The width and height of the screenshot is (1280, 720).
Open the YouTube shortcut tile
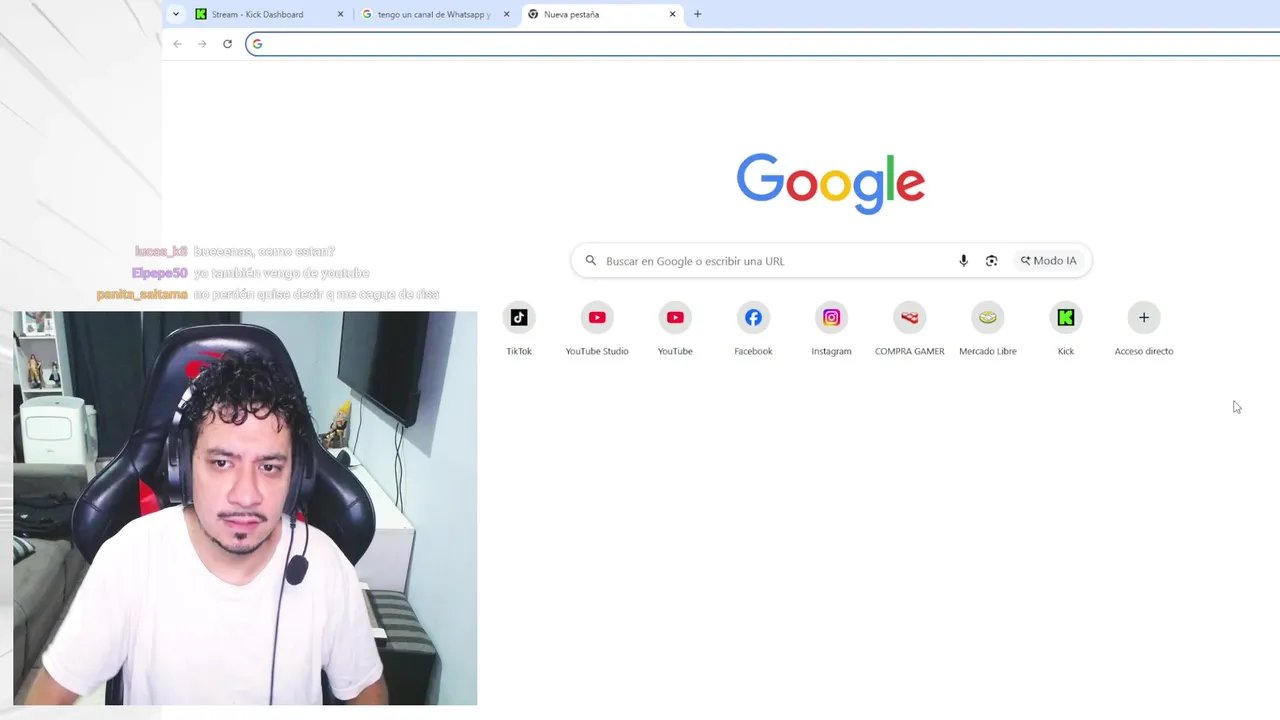pos(675,329)
